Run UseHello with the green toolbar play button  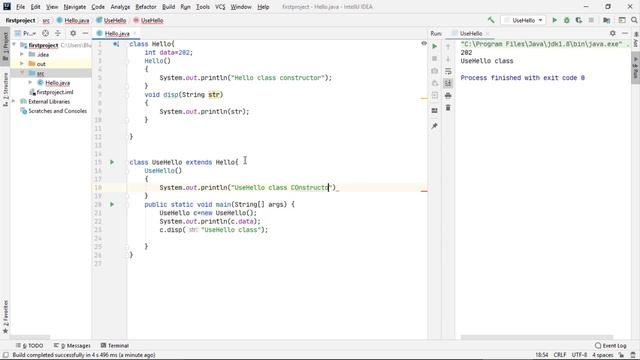pyautogui.click(x=554, y=20)
